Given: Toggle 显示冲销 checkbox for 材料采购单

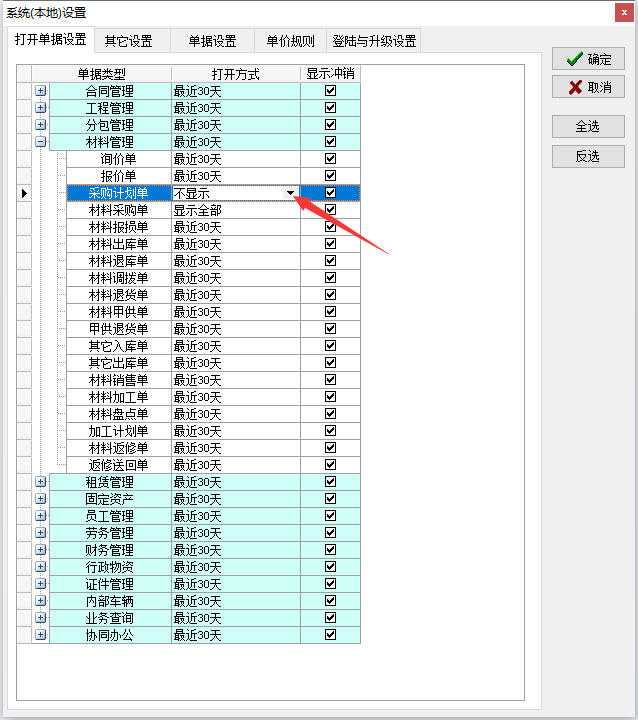Looking at the screenshot, I should click(x=330, y=210).
